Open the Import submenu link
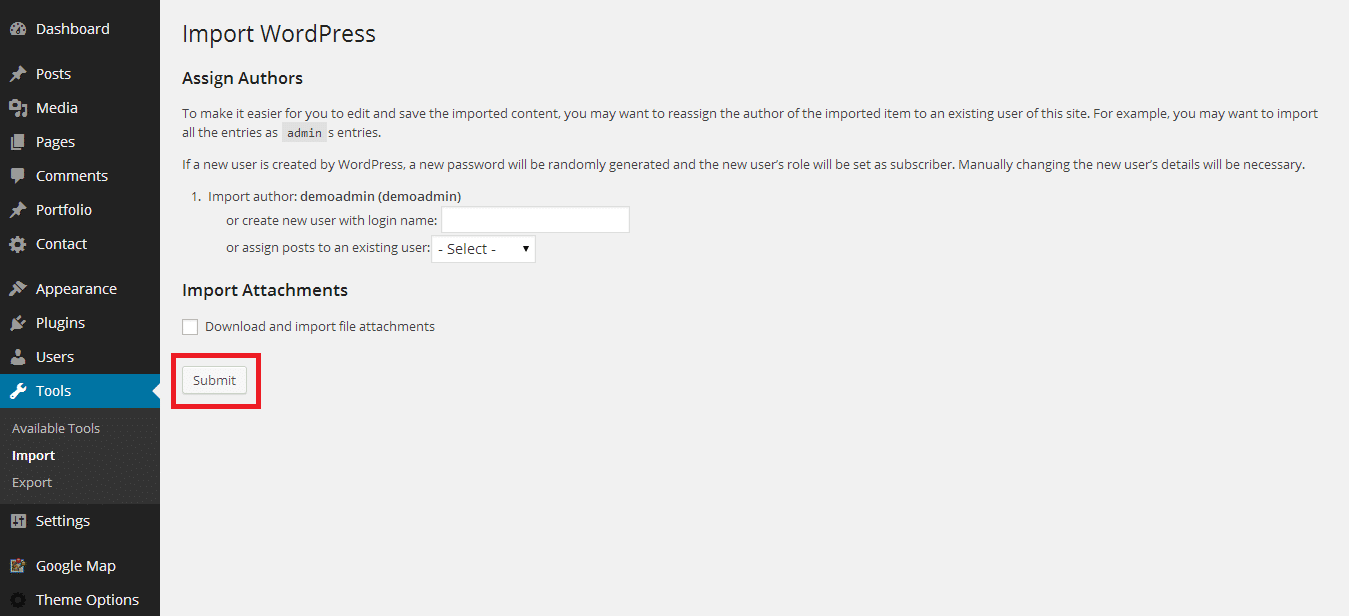Viewport: 1349px width, 616px height. (x=33, y=455)
